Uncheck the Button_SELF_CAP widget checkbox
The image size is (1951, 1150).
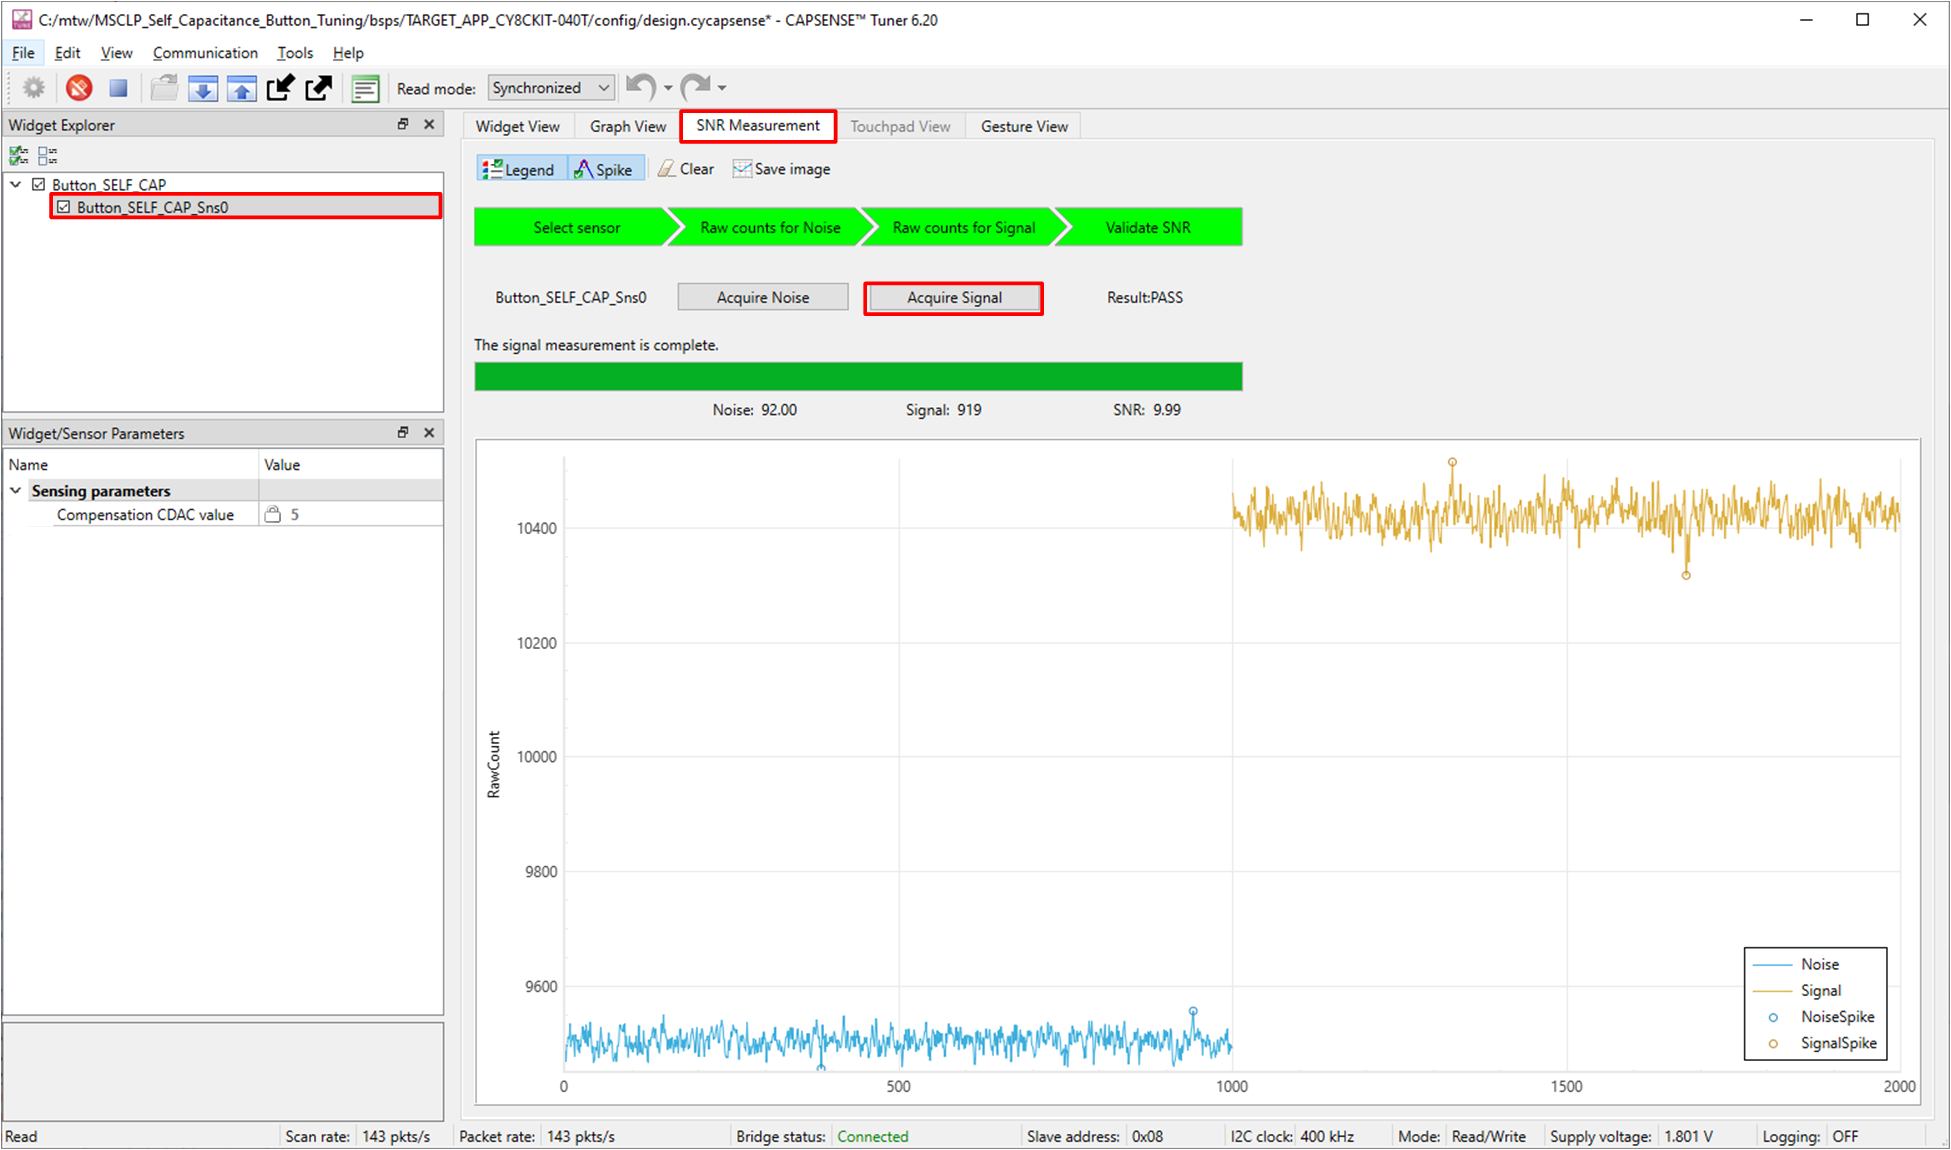(39, 184)
